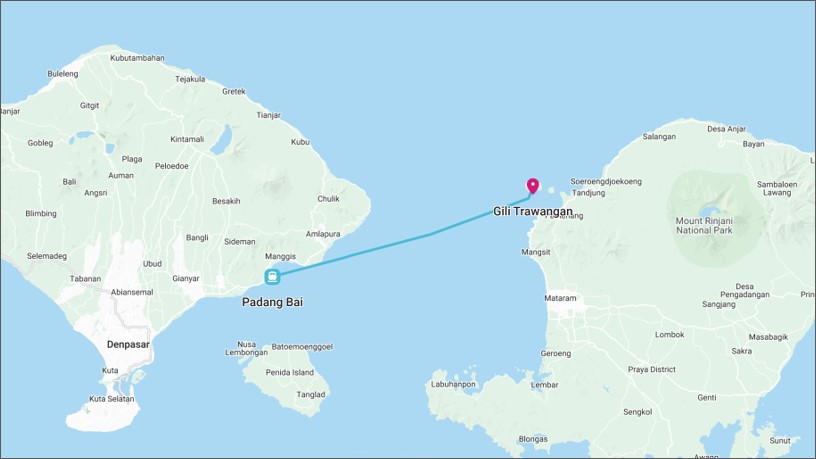The image size is (816, 459).
Task: Click the Kintamali label near lake
Action: tap(187, 139)
